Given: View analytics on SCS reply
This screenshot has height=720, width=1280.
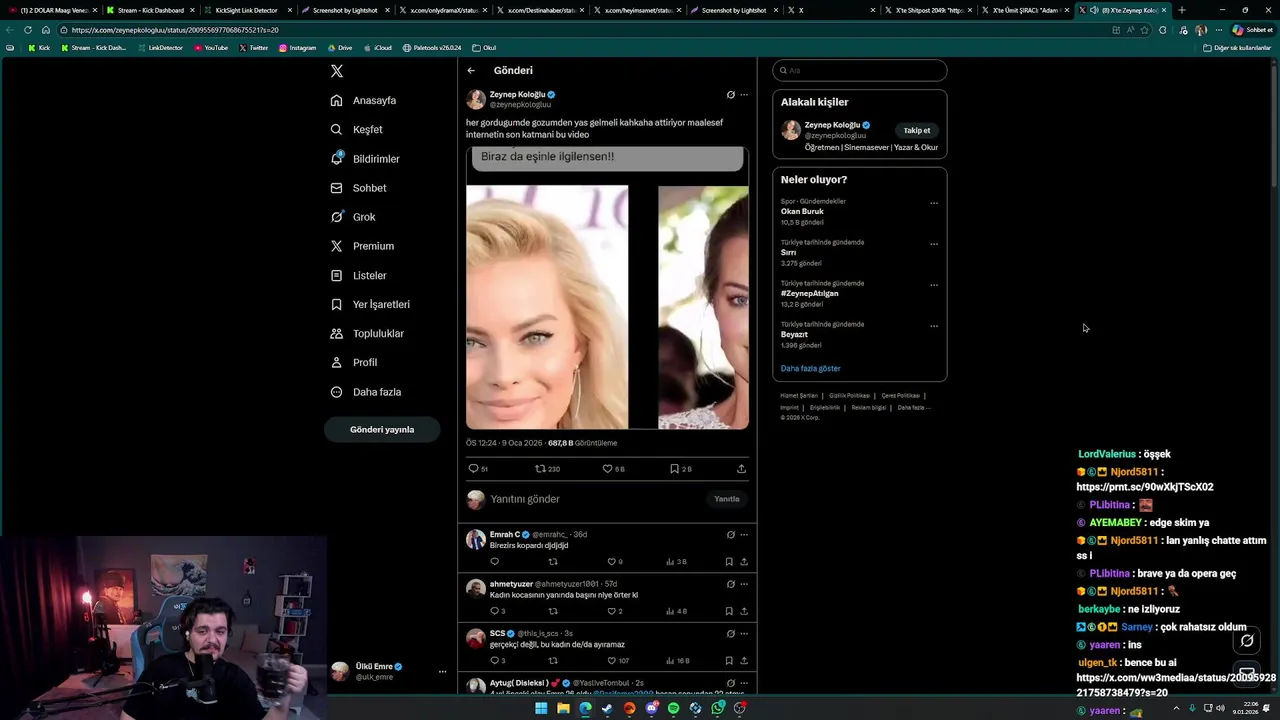Looking at the screenshot, I should pyautogui.click(x=678, y=660).
